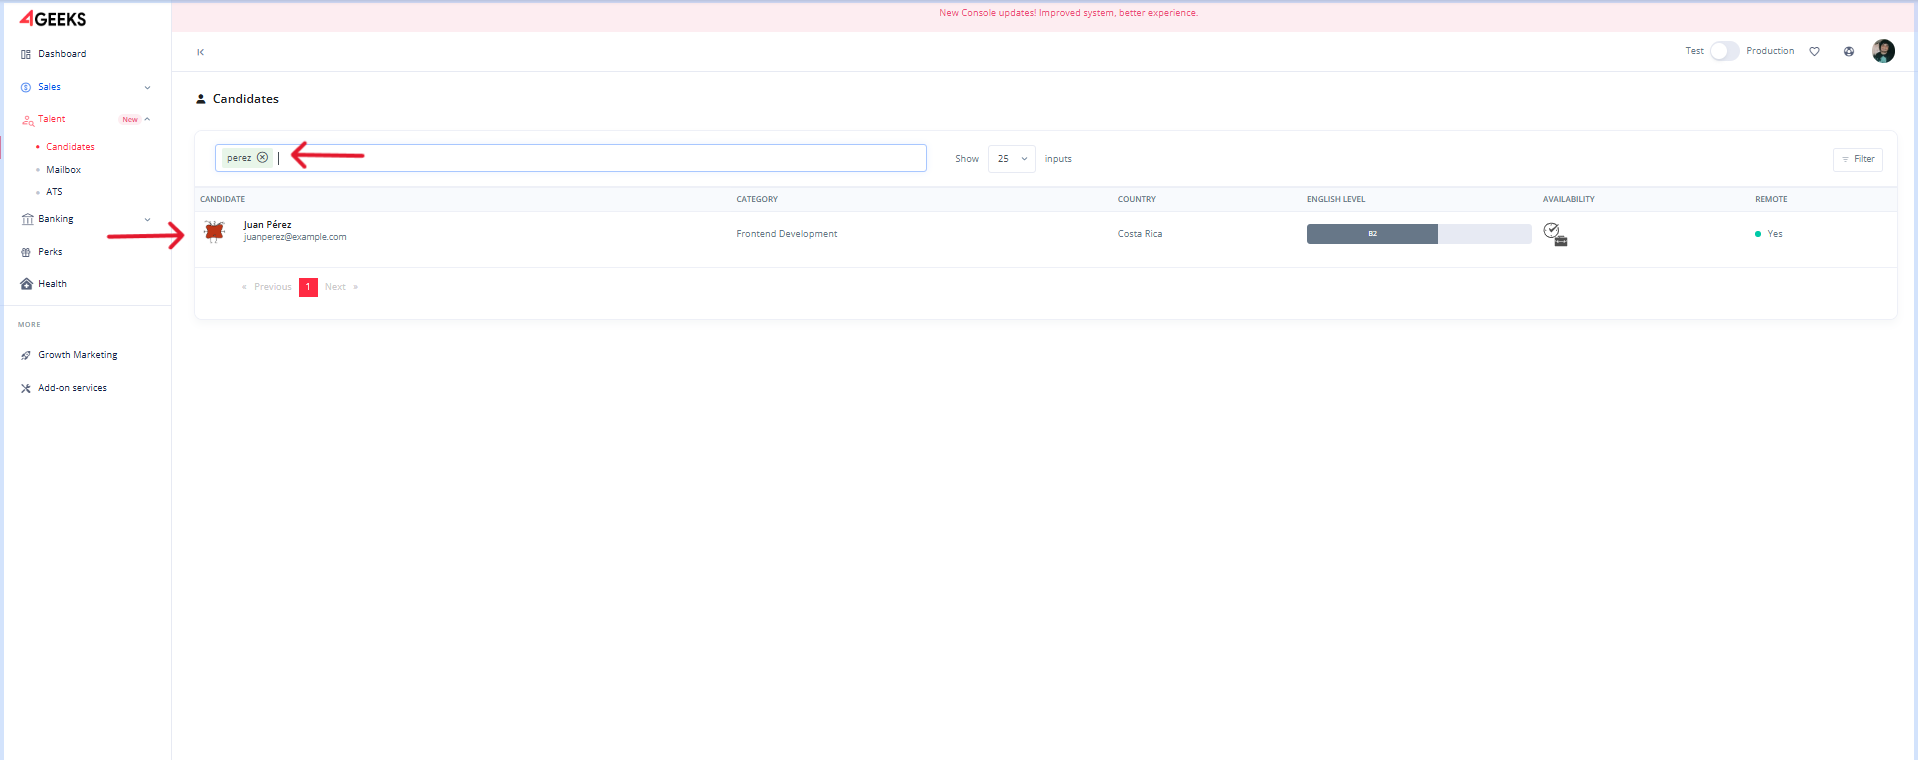Viewport: 1918px width, 760px height.
Task: Click the 4Geeks logo
Action: pyautogui.click(x=53, y=19)
